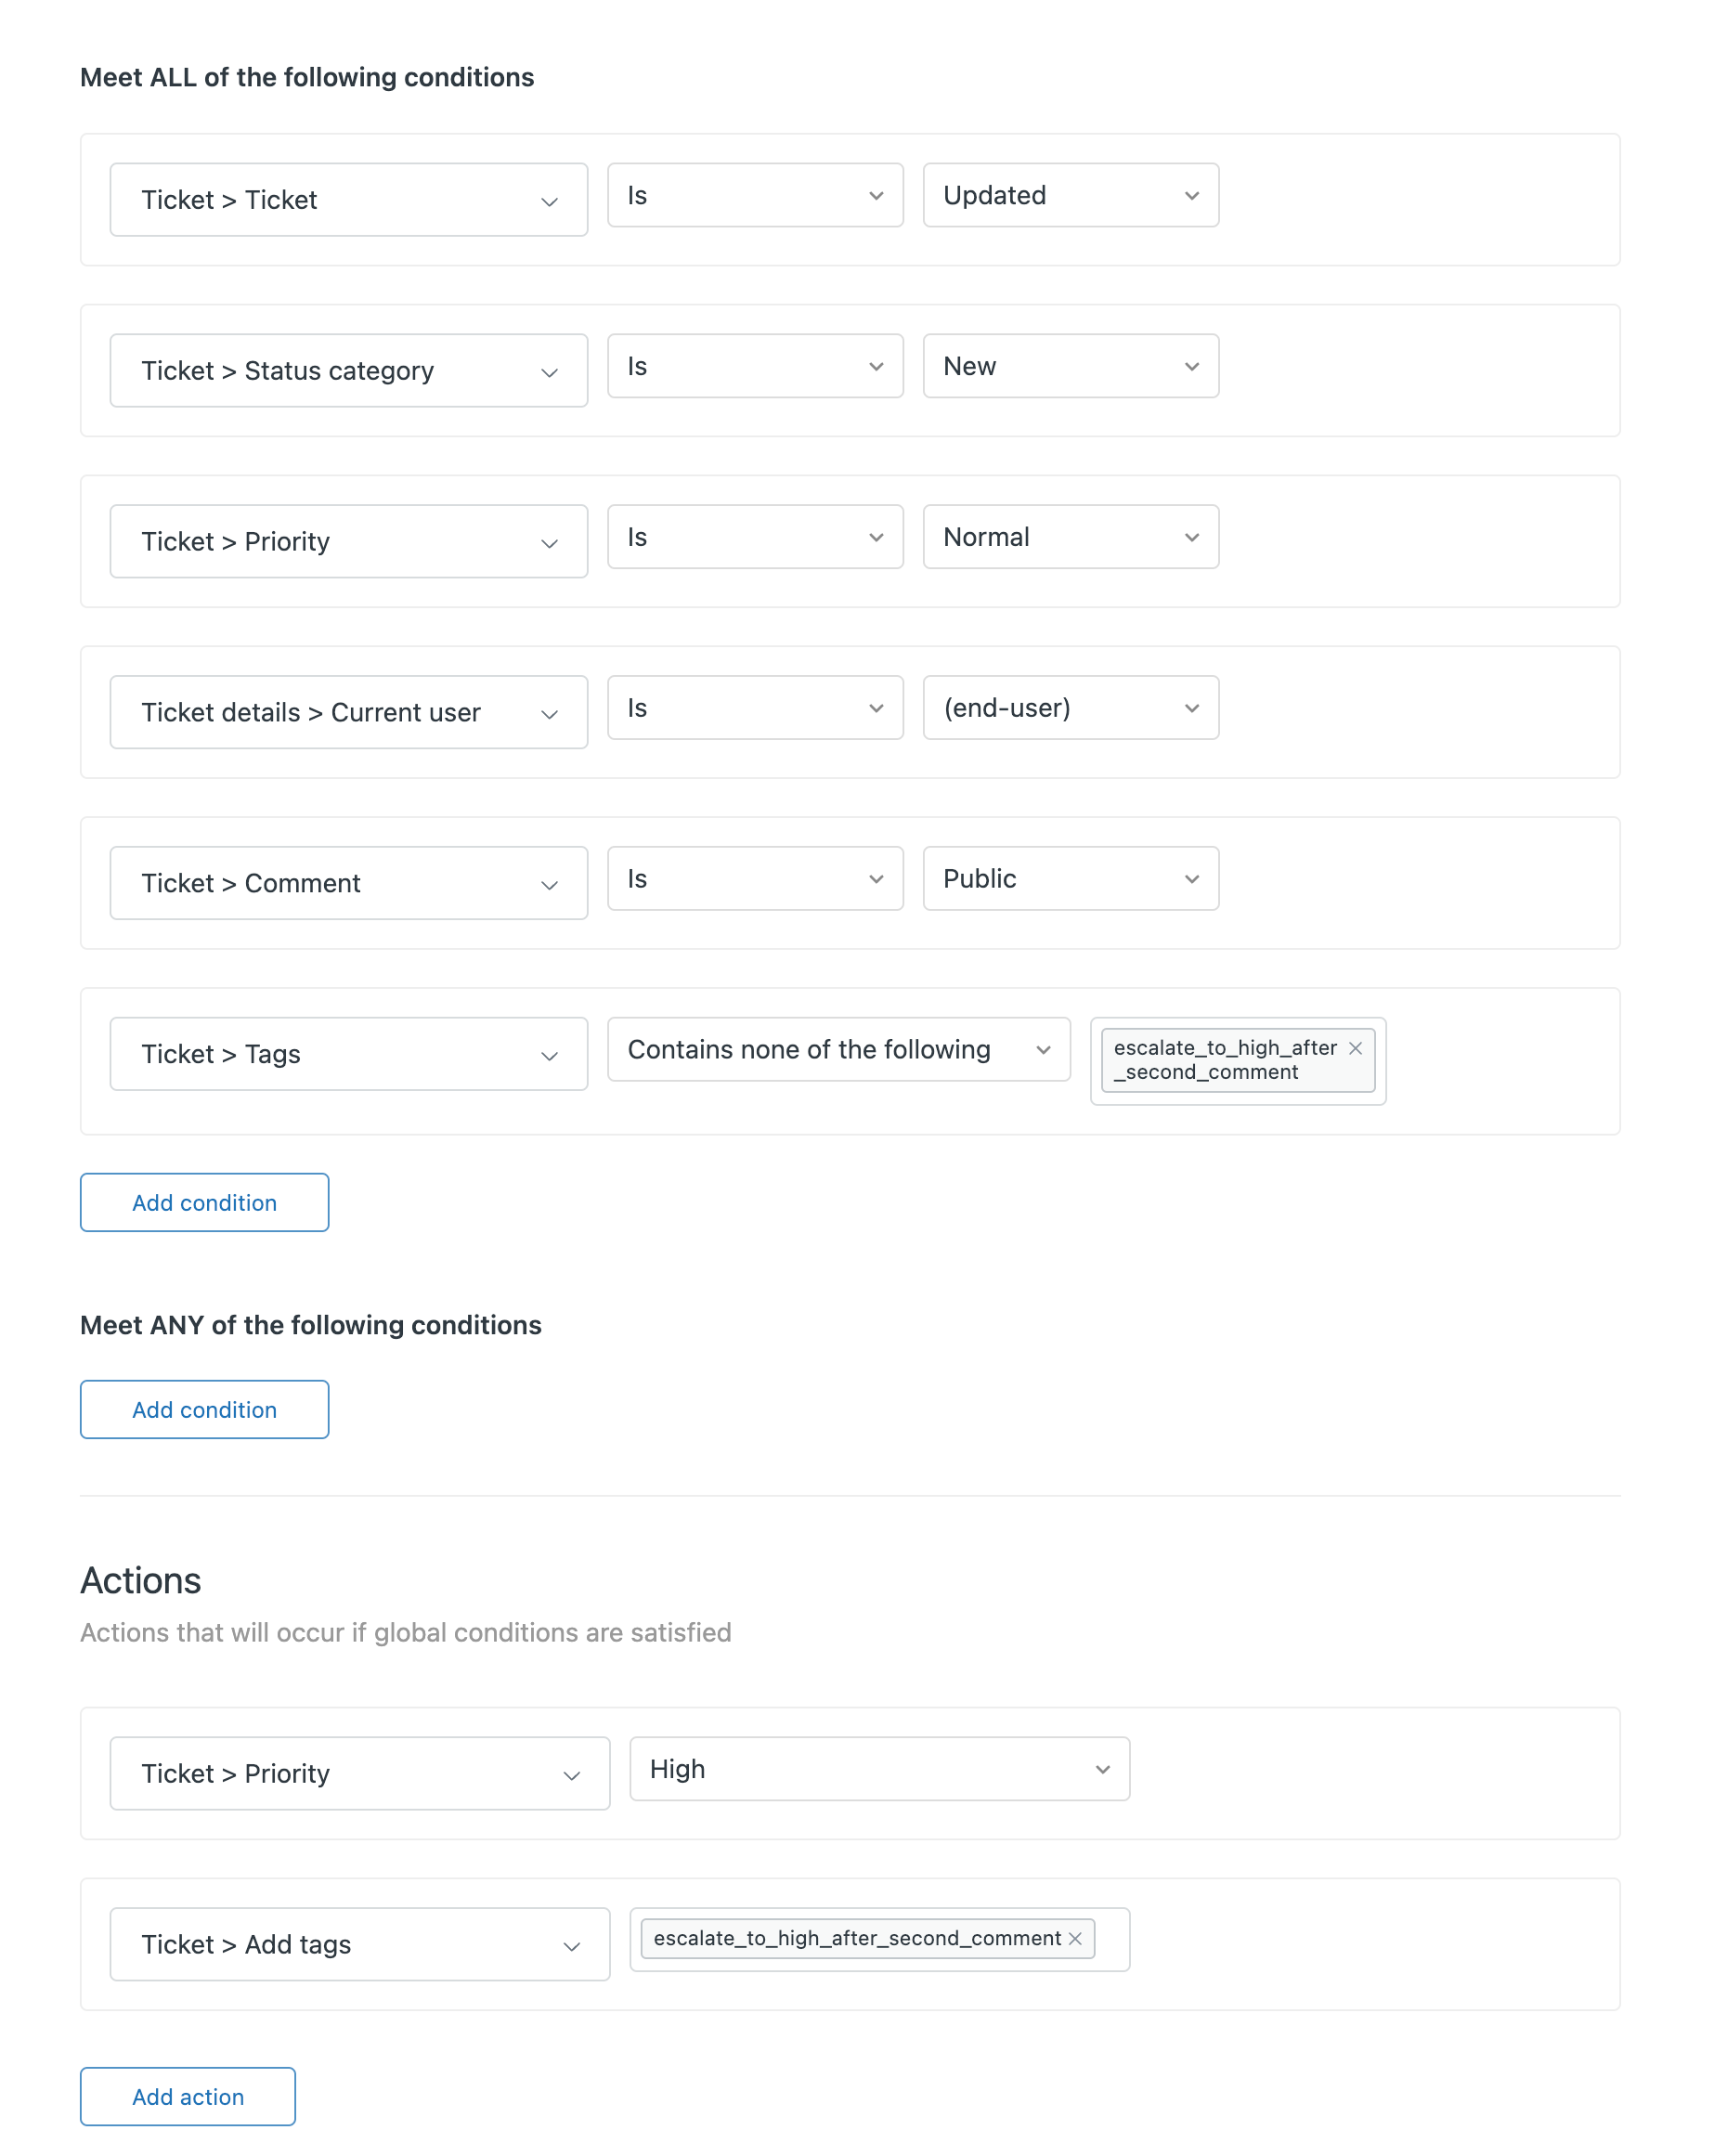Add condition under Meet ANY conditions
This screenshot has width=1727, height=2156.
pyautogui.click(x=203, y=1409)
